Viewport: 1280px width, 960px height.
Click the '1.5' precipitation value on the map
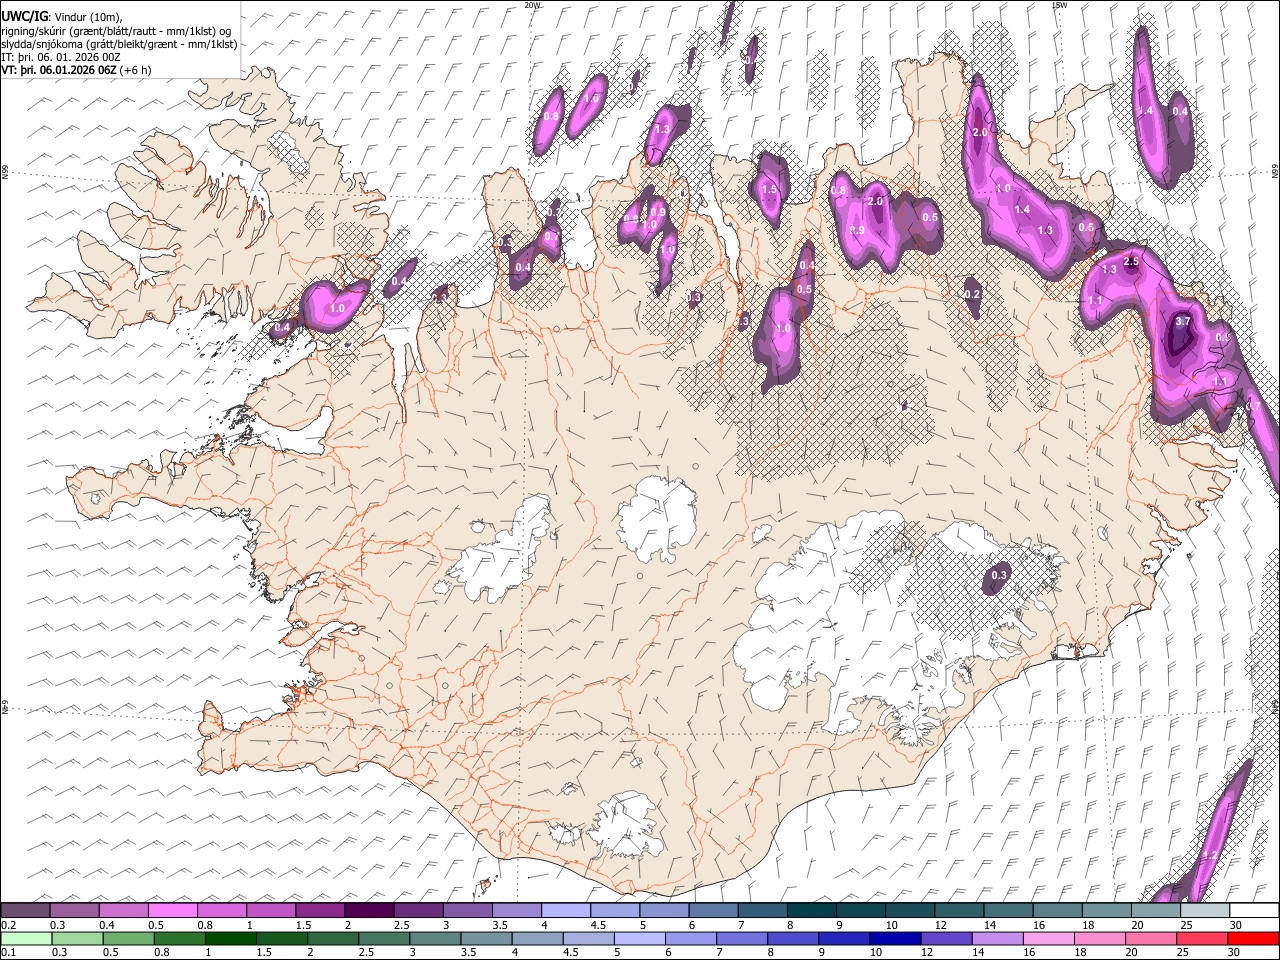pyautogui.click(x=769, y=189)
